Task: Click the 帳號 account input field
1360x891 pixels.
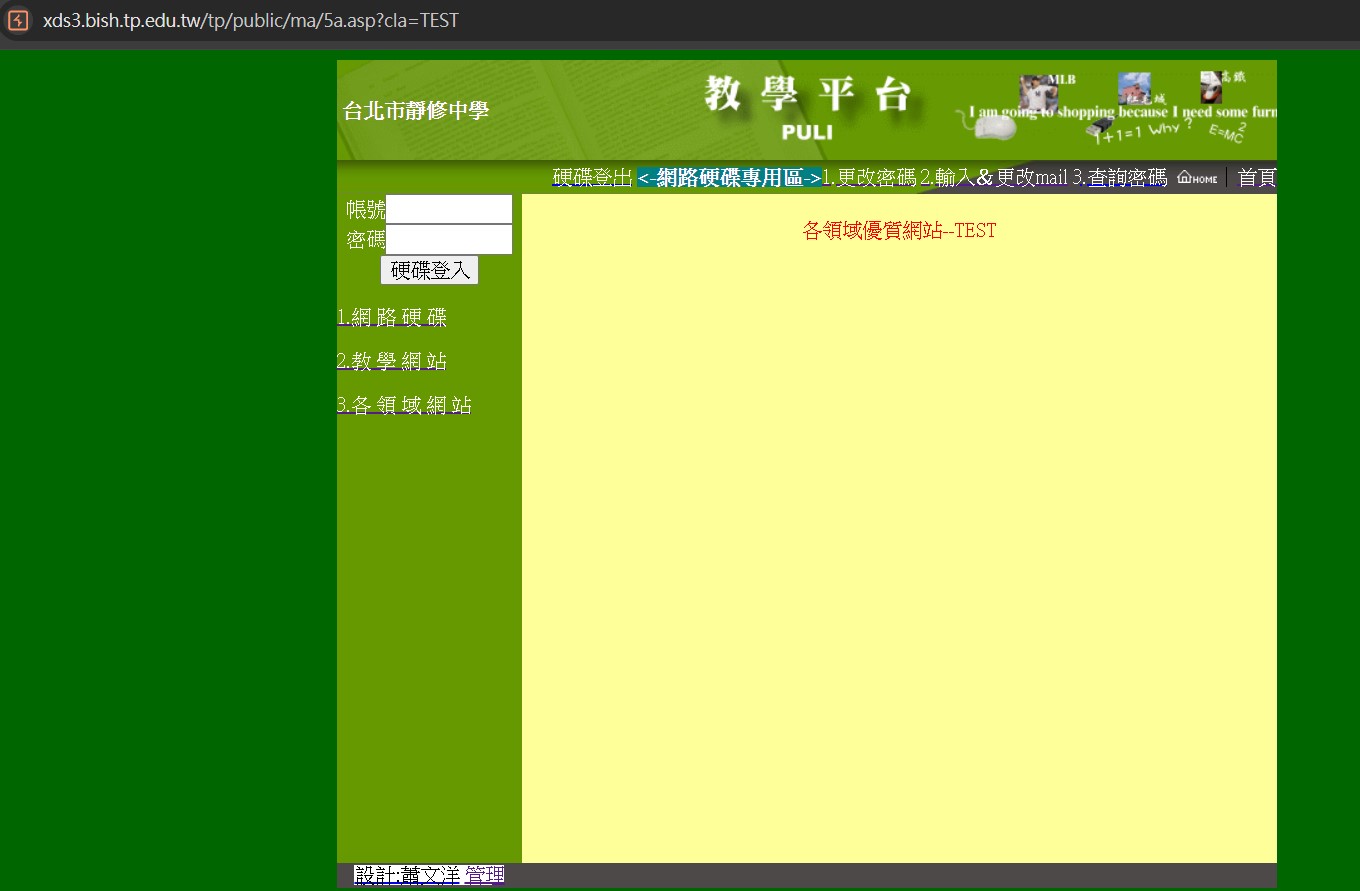Action: pyautogui.click(x=449, y=209)
